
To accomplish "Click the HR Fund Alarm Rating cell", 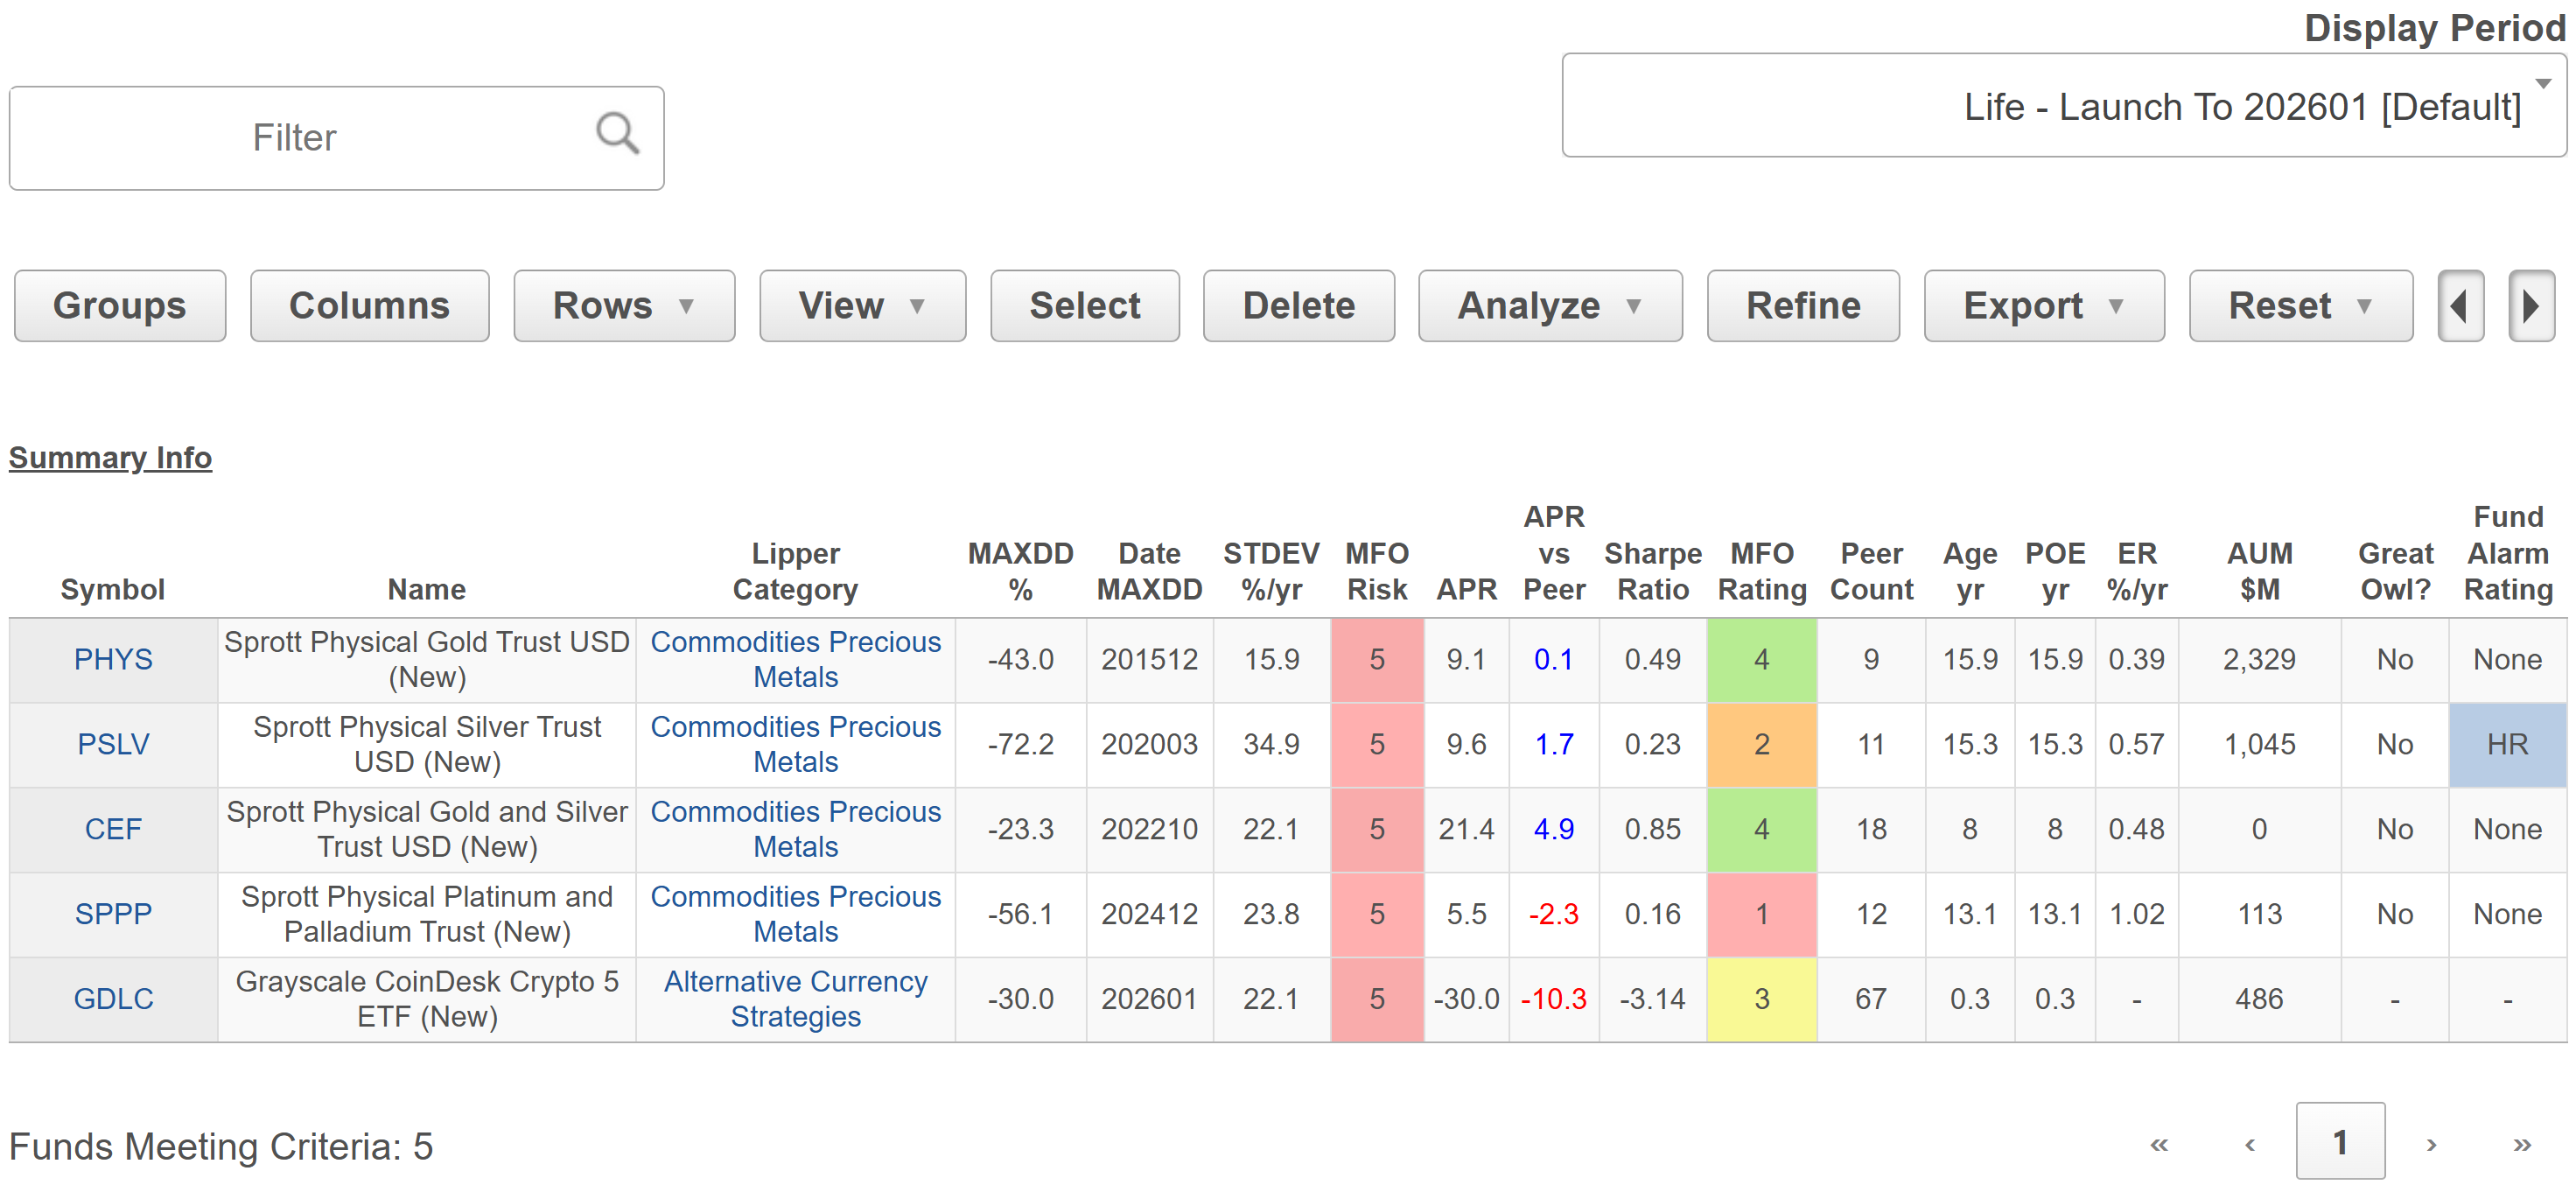I will tap(2506, 744).
